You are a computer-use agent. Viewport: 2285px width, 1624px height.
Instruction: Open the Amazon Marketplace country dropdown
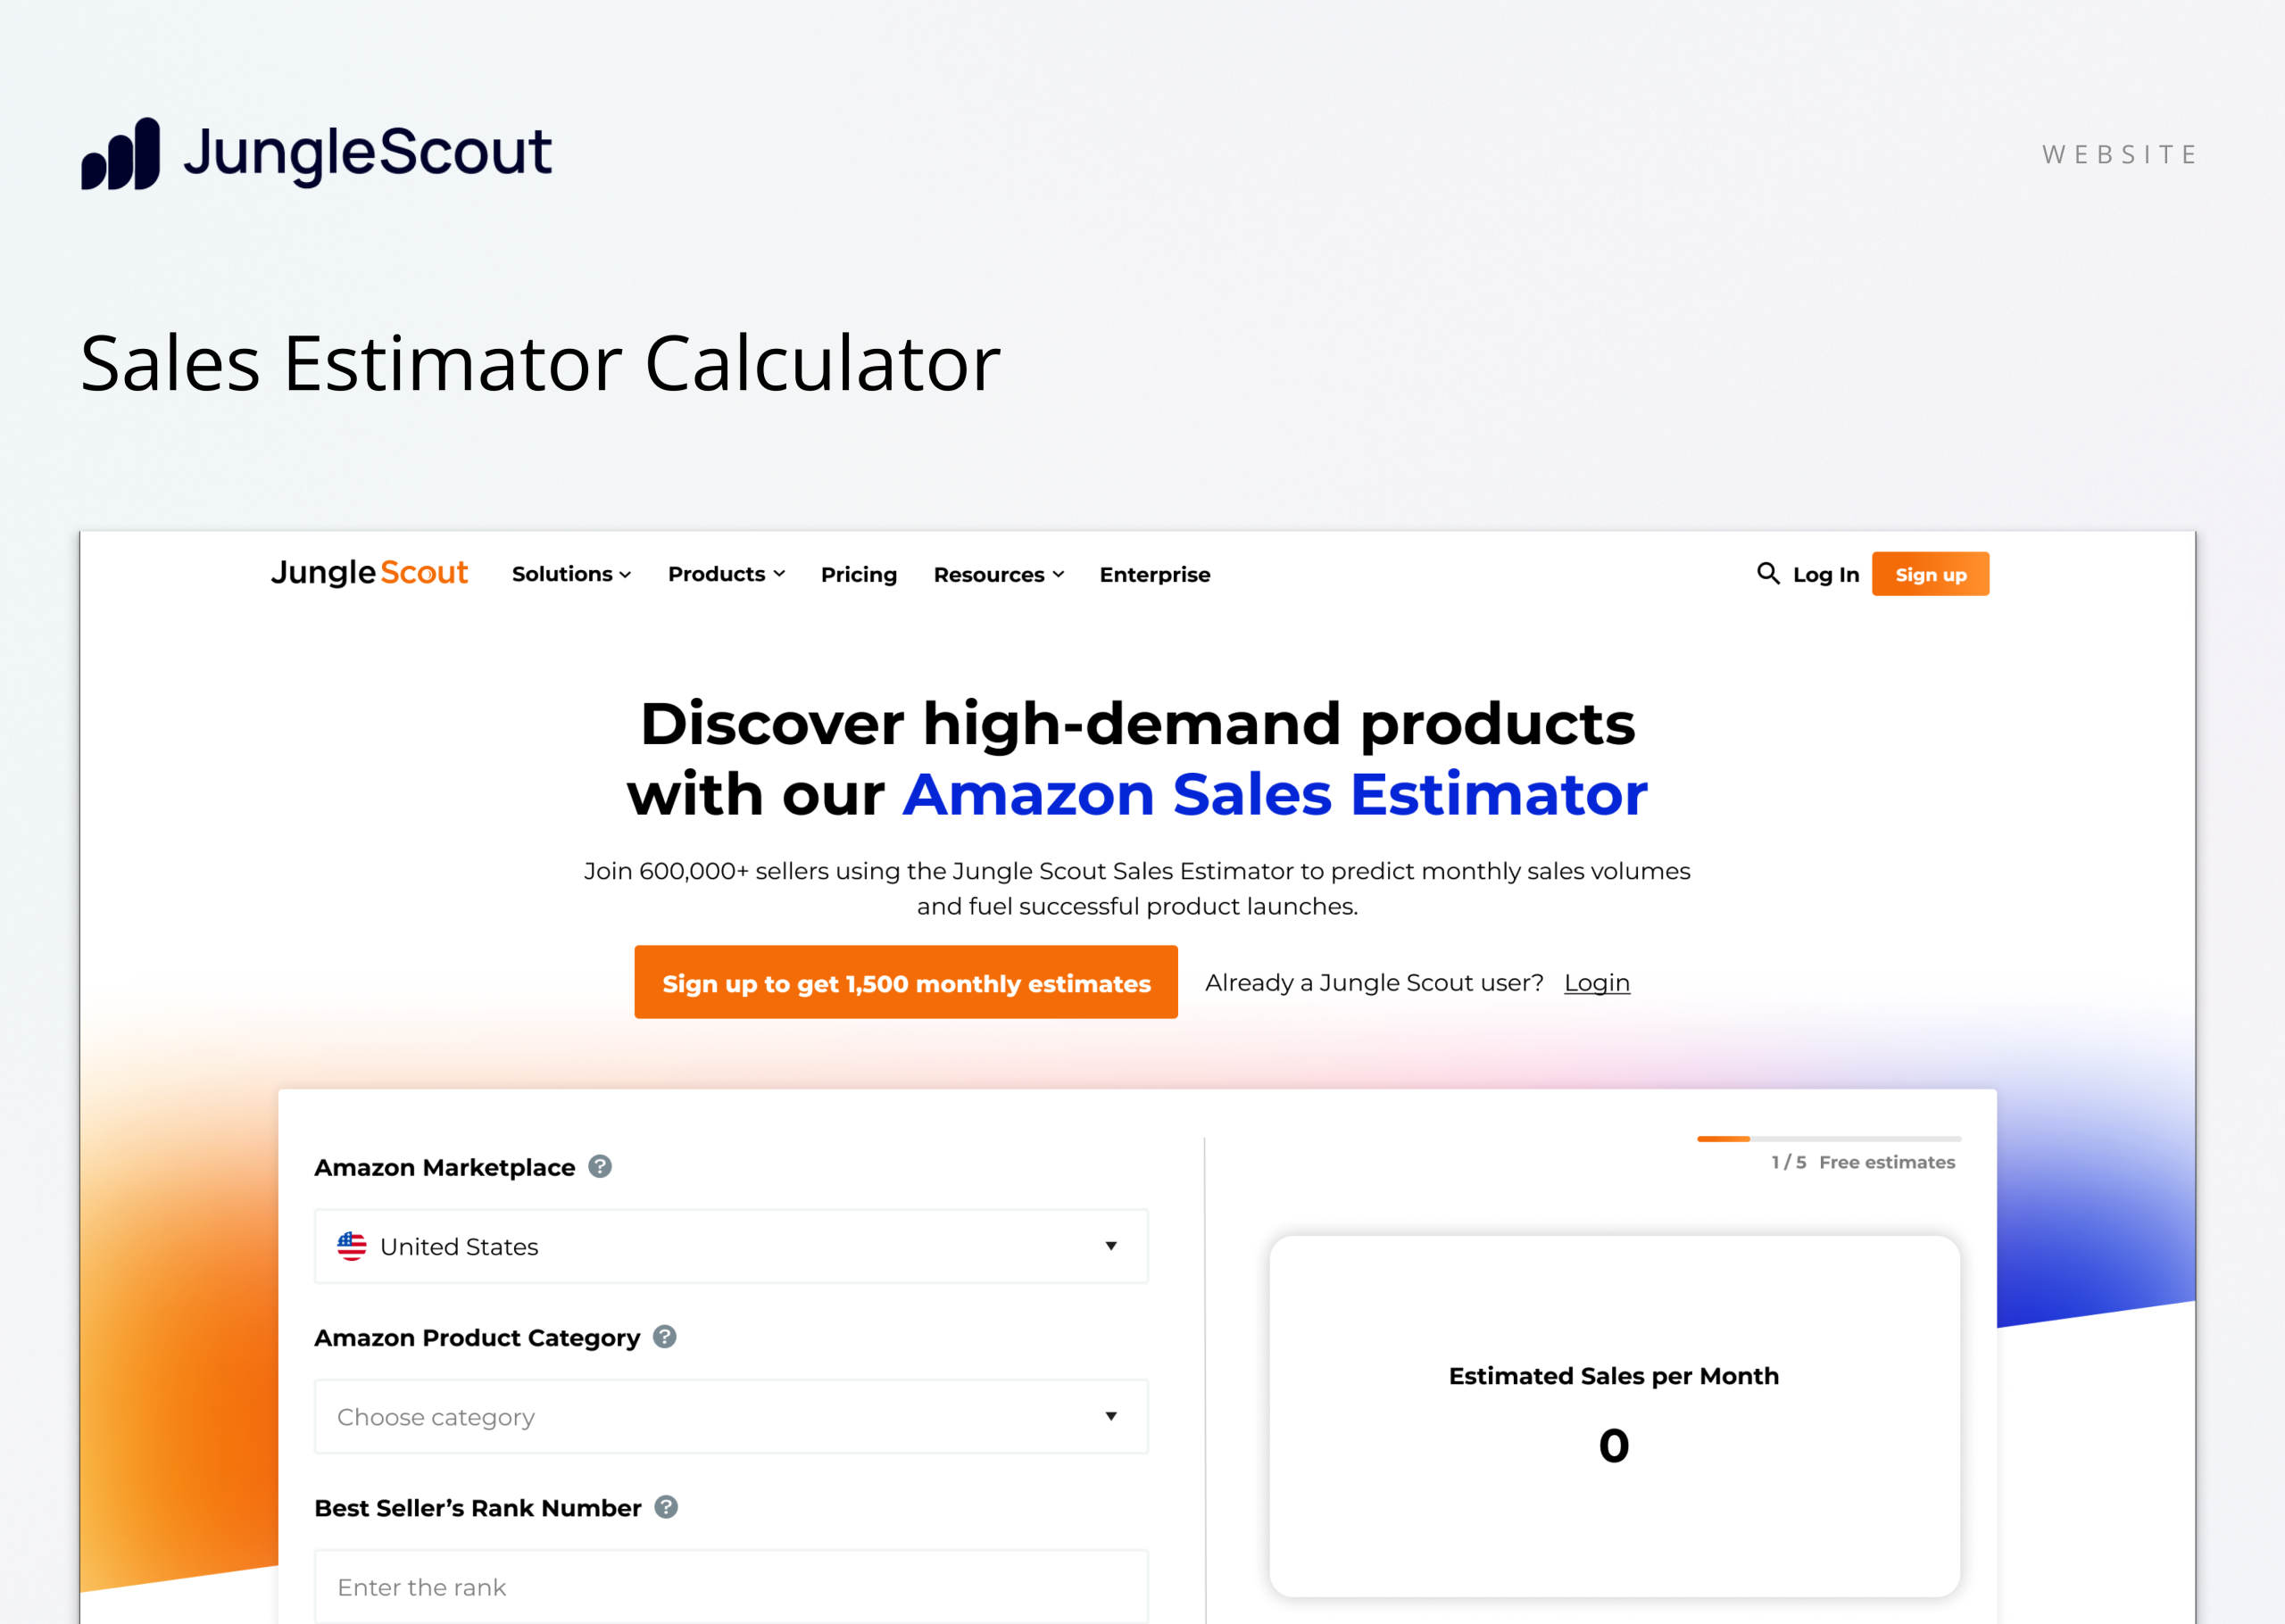tap(731, 1246)
